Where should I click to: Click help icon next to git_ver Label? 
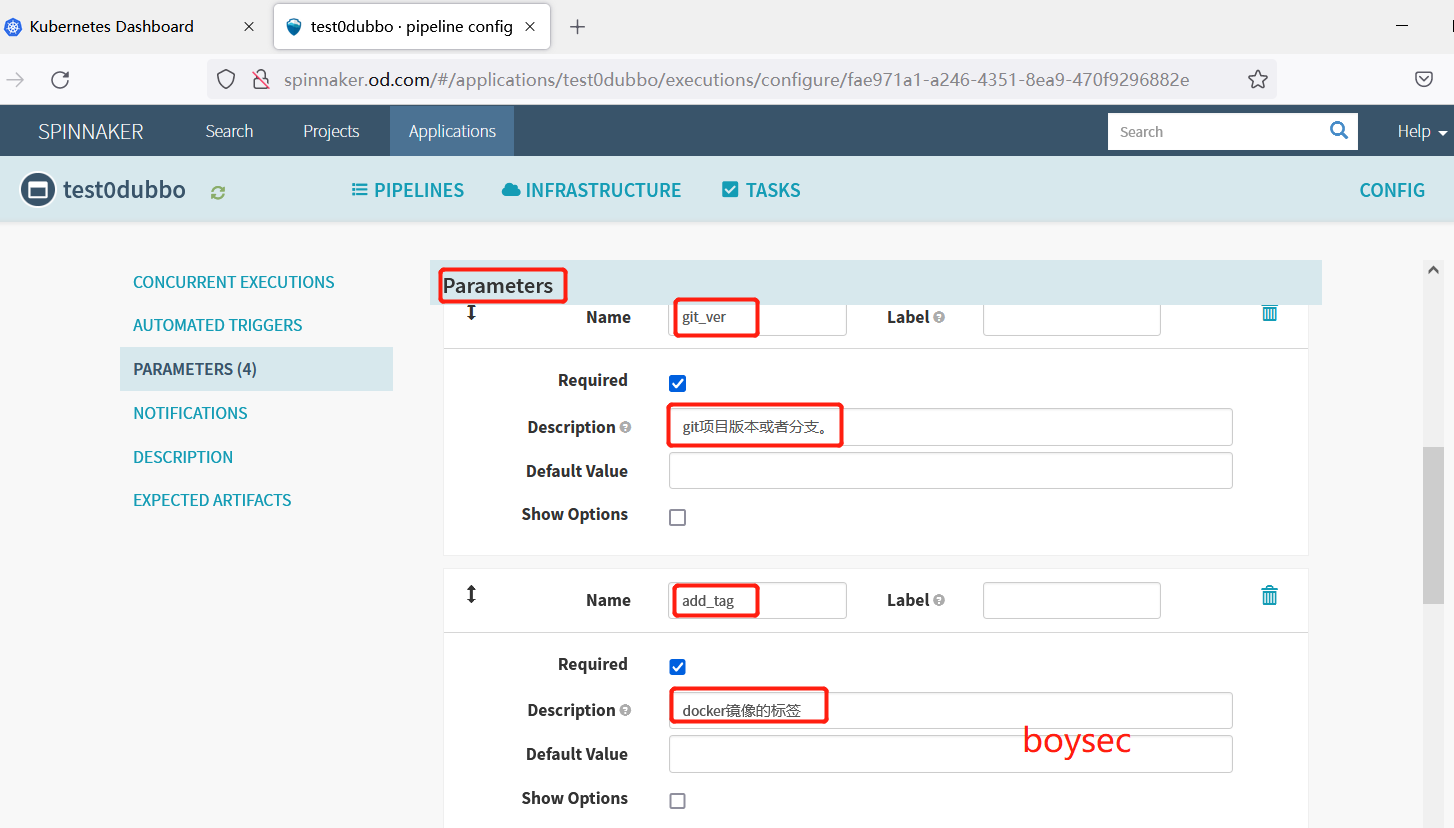(939, 317)
